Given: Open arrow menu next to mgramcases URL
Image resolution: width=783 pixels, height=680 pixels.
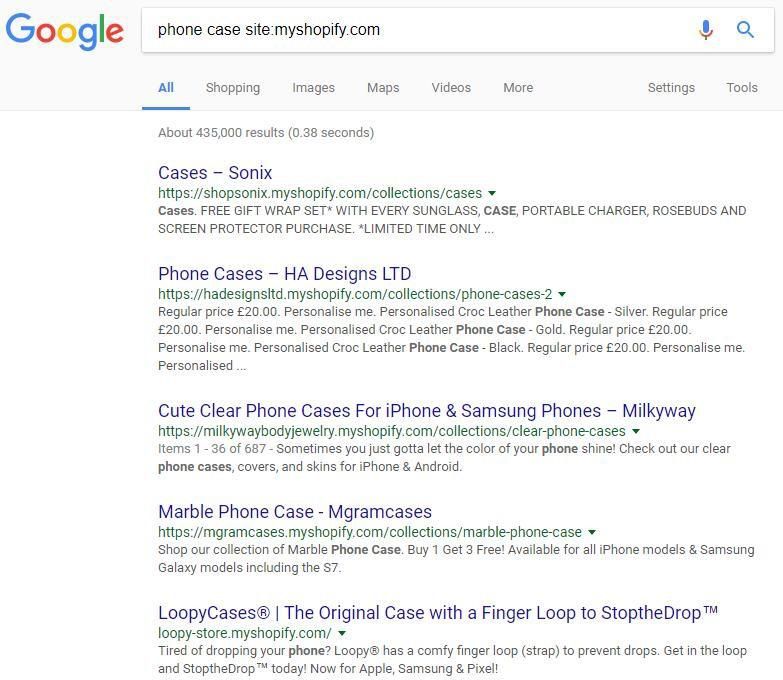Looking at the screenshot, I should click(x=592, y=532).
